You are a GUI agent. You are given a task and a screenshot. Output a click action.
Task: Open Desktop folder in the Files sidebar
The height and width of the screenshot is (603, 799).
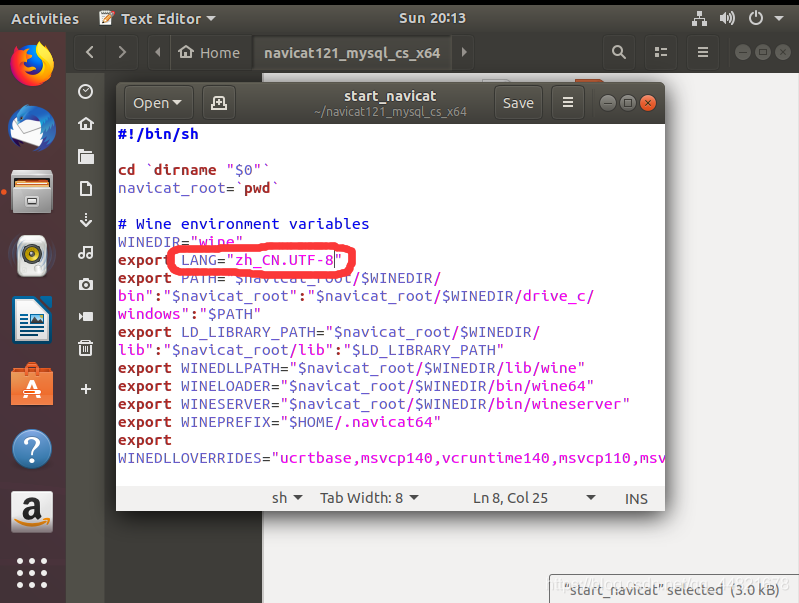[x=86, y=156]
